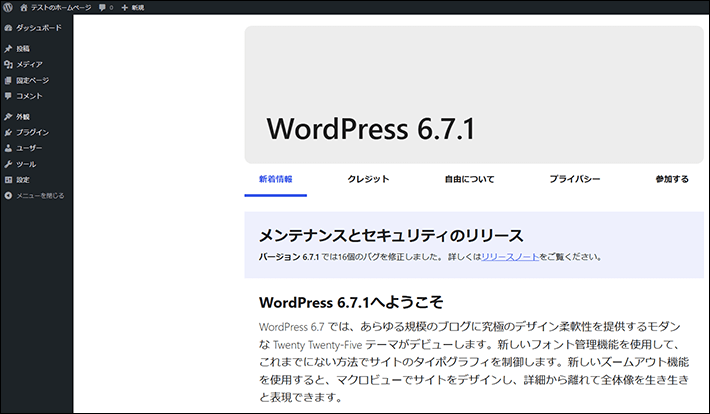Switch to the クレジット tab

coord(368,179)
